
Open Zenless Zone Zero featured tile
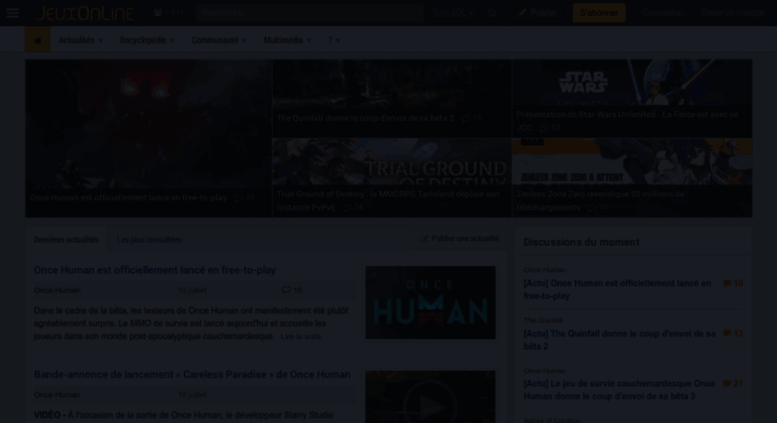coord(632,178)
